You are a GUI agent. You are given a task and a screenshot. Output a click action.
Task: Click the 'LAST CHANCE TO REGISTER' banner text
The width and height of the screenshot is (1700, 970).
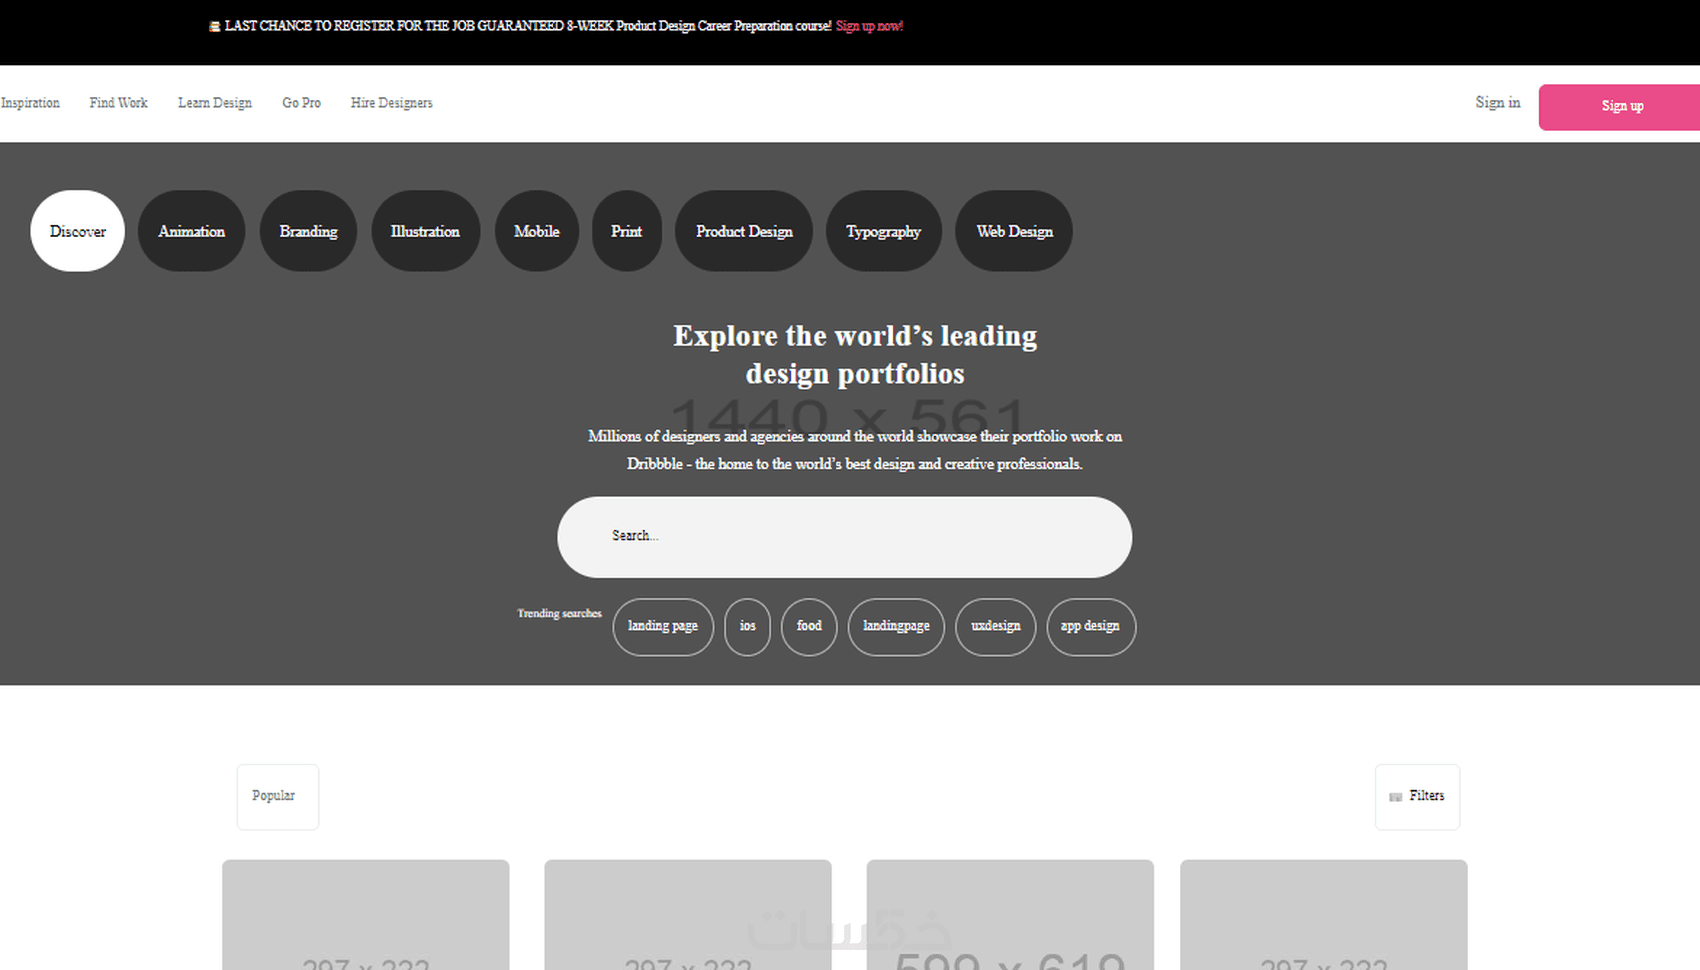[x=528, y=26]
